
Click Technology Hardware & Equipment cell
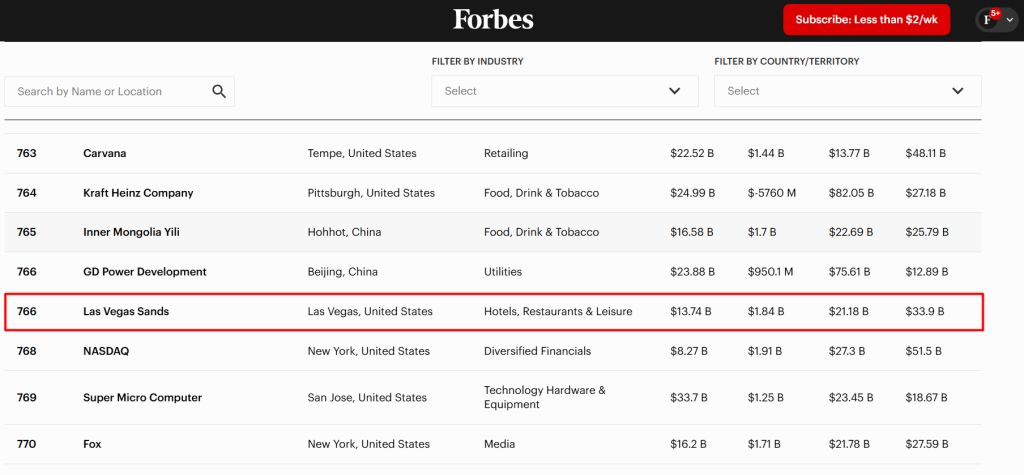(x=545, y=397)
